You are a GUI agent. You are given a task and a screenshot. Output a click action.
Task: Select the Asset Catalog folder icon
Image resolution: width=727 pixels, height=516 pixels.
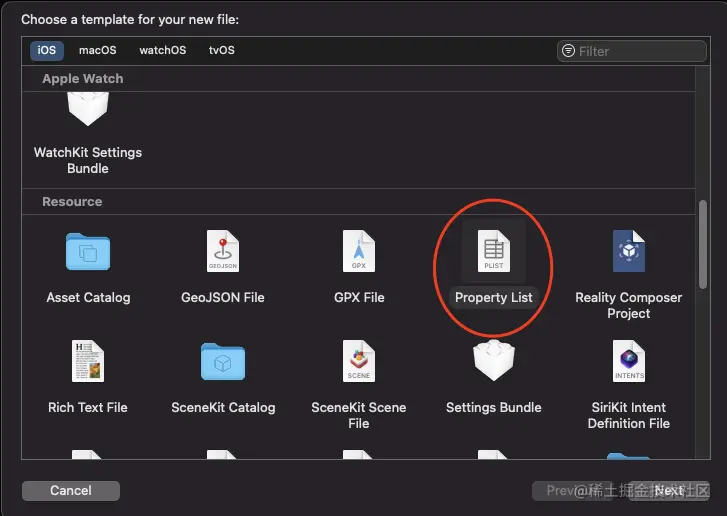tap(88, 251)
